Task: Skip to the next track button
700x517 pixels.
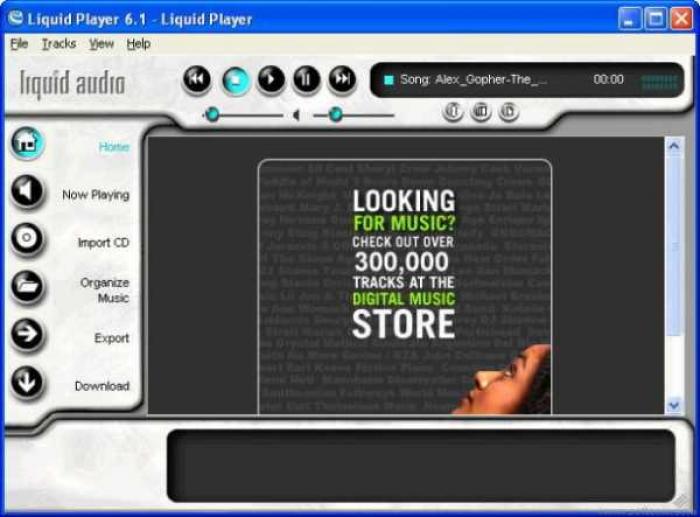Action: click(x=342, y=80)
